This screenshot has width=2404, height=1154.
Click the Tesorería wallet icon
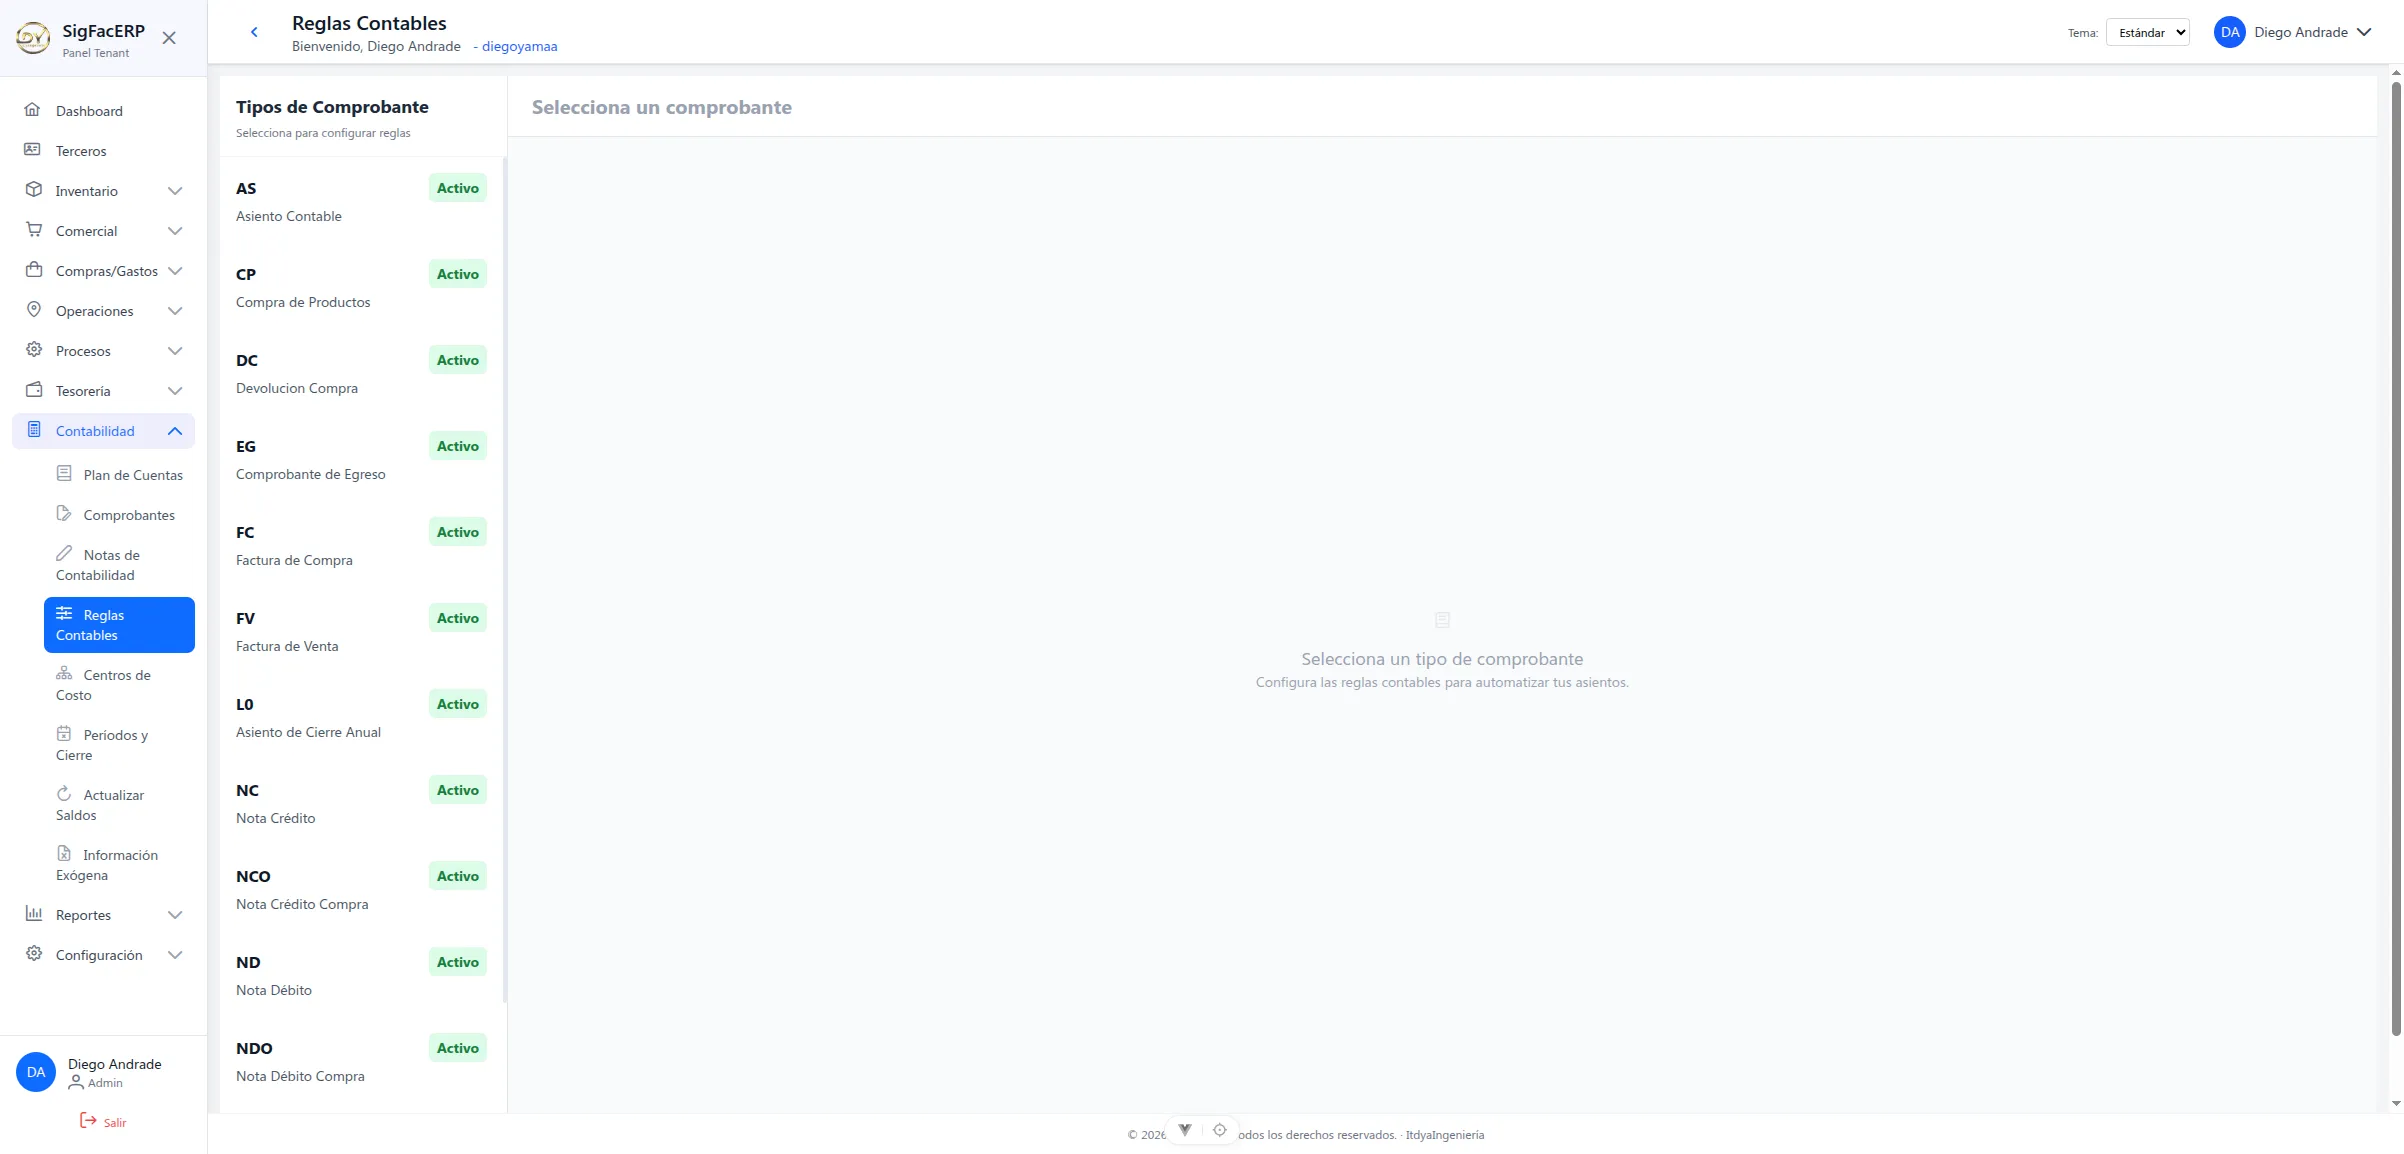click(33, 390)
